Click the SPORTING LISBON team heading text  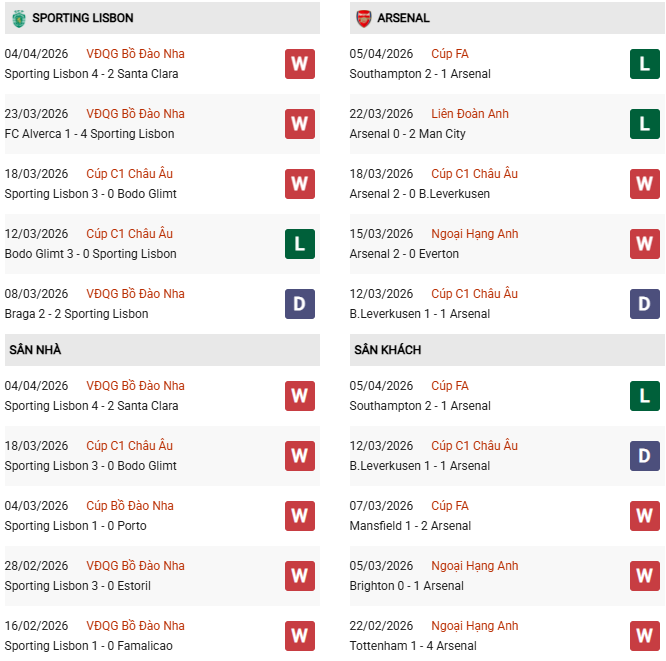coord(83,18)
